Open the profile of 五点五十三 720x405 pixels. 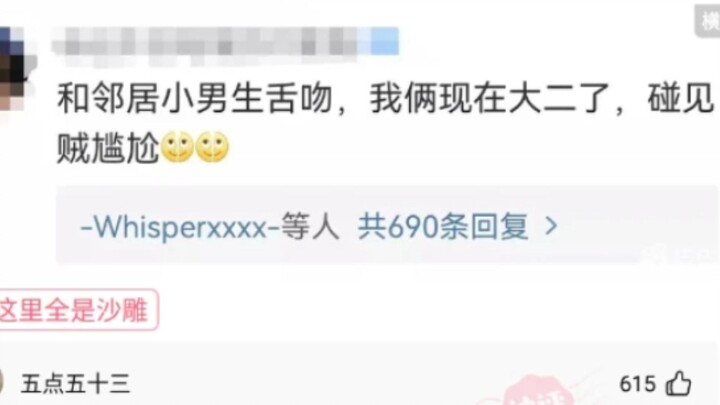tap(75, 384)
